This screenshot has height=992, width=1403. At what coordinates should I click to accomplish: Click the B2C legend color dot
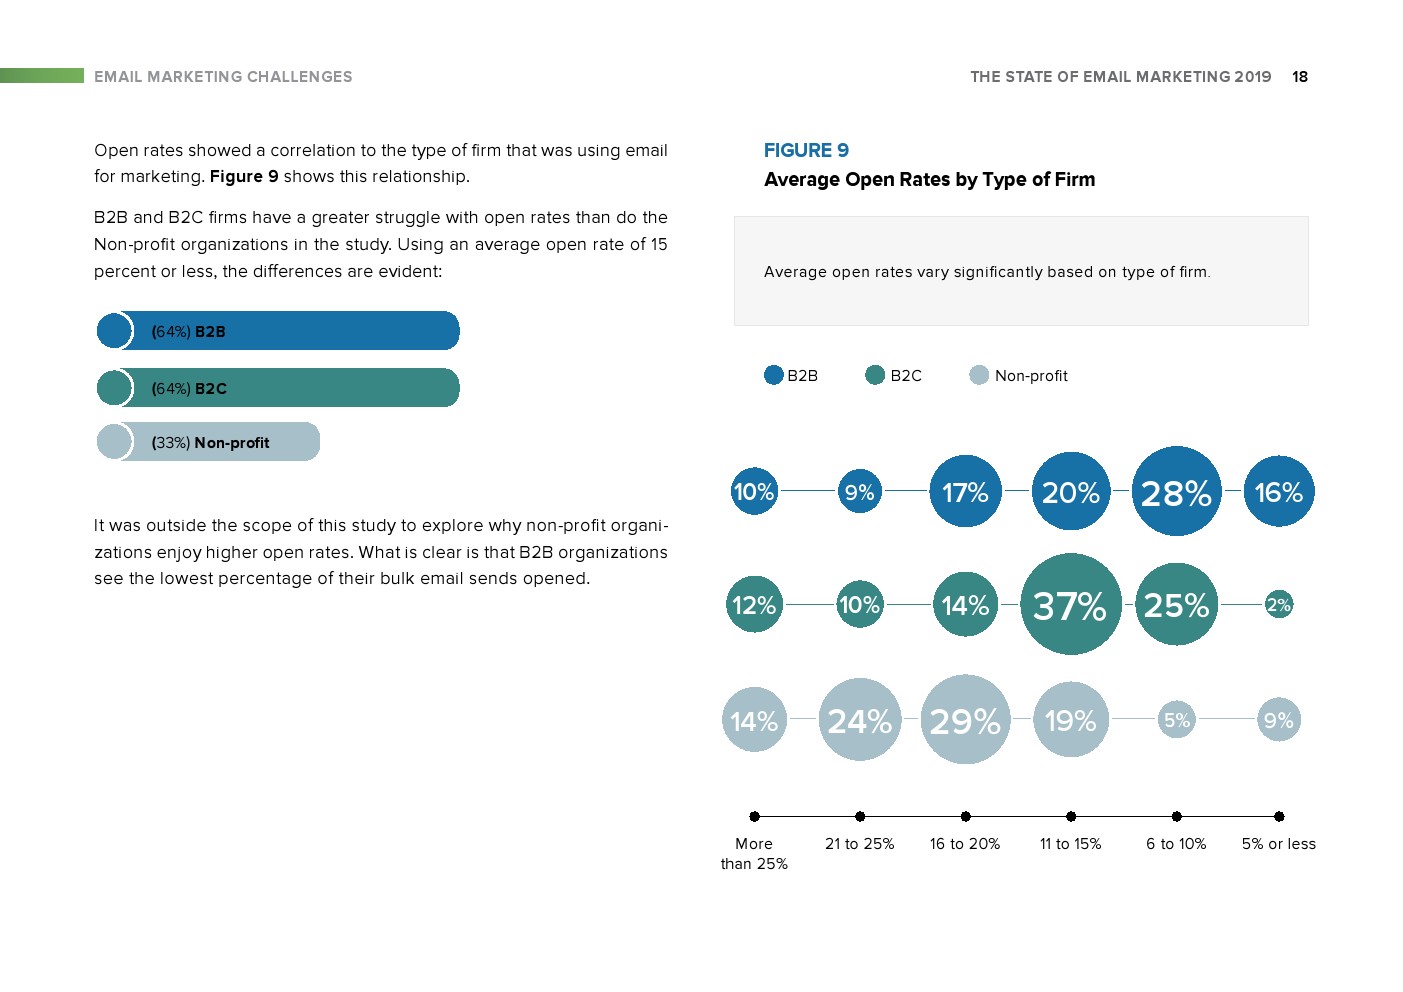(x=875, y=375)
